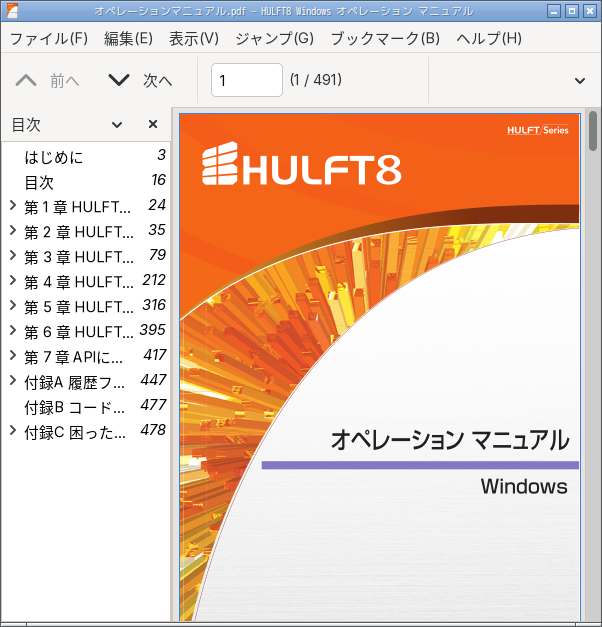This screenshot has width=602, height=627.
Task: Click the PDF application icon in title bar
Action: 12,11
